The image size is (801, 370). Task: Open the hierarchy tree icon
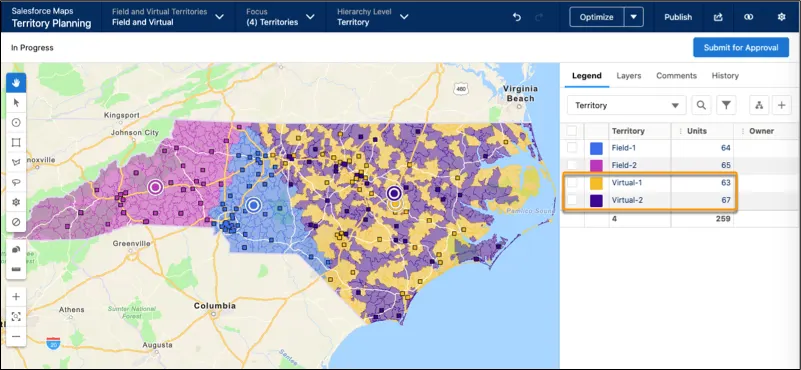759,105
